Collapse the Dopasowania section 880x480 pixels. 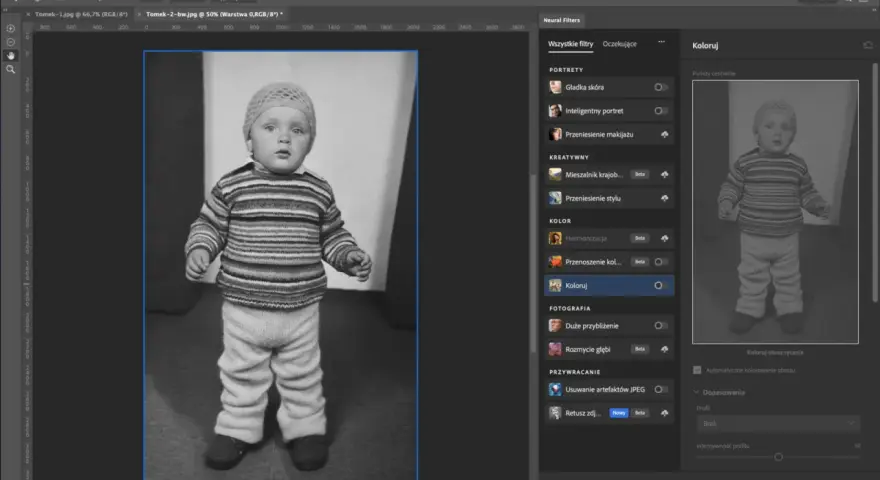[696, 392]
